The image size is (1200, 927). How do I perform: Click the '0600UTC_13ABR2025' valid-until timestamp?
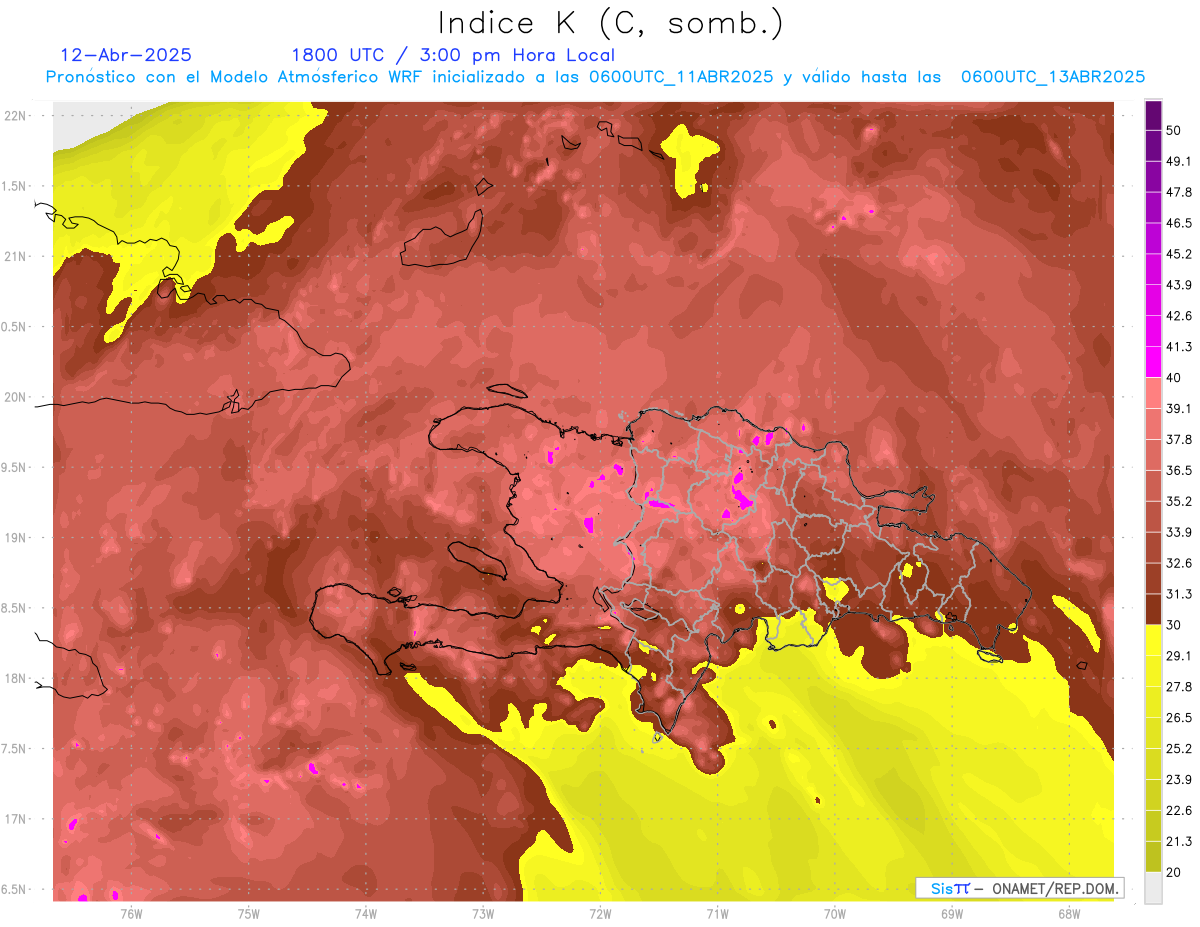click(1053, 76)
